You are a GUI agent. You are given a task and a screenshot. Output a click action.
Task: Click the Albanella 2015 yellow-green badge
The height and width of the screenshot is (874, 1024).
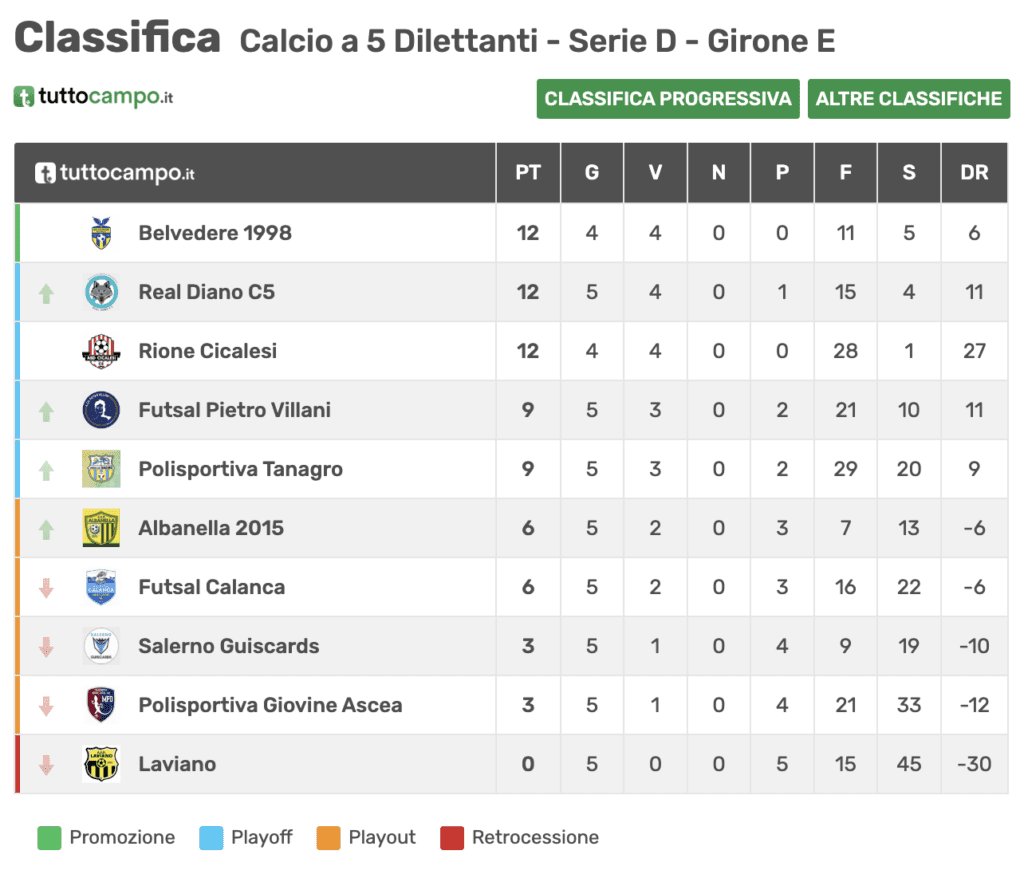(x=101, y=528)
